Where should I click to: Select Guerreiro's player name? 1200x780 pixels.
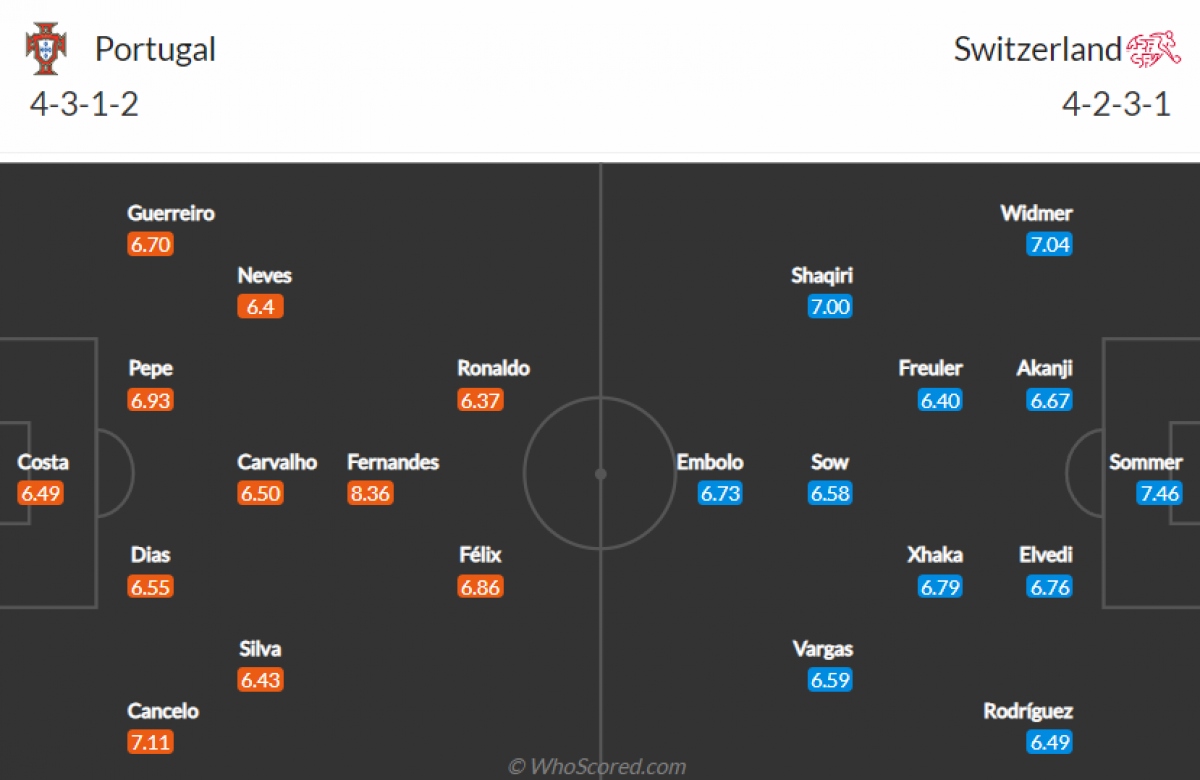coord(171,213)
